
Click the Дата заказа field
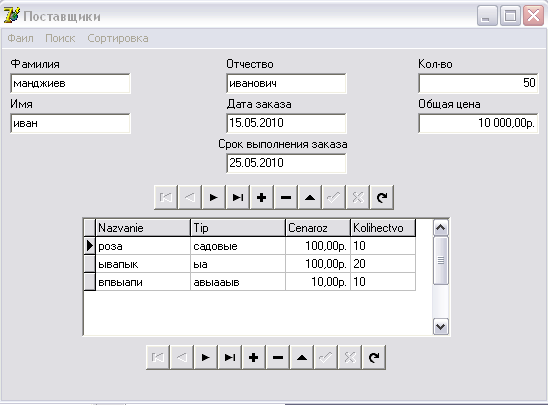click(x=286, y=123)
